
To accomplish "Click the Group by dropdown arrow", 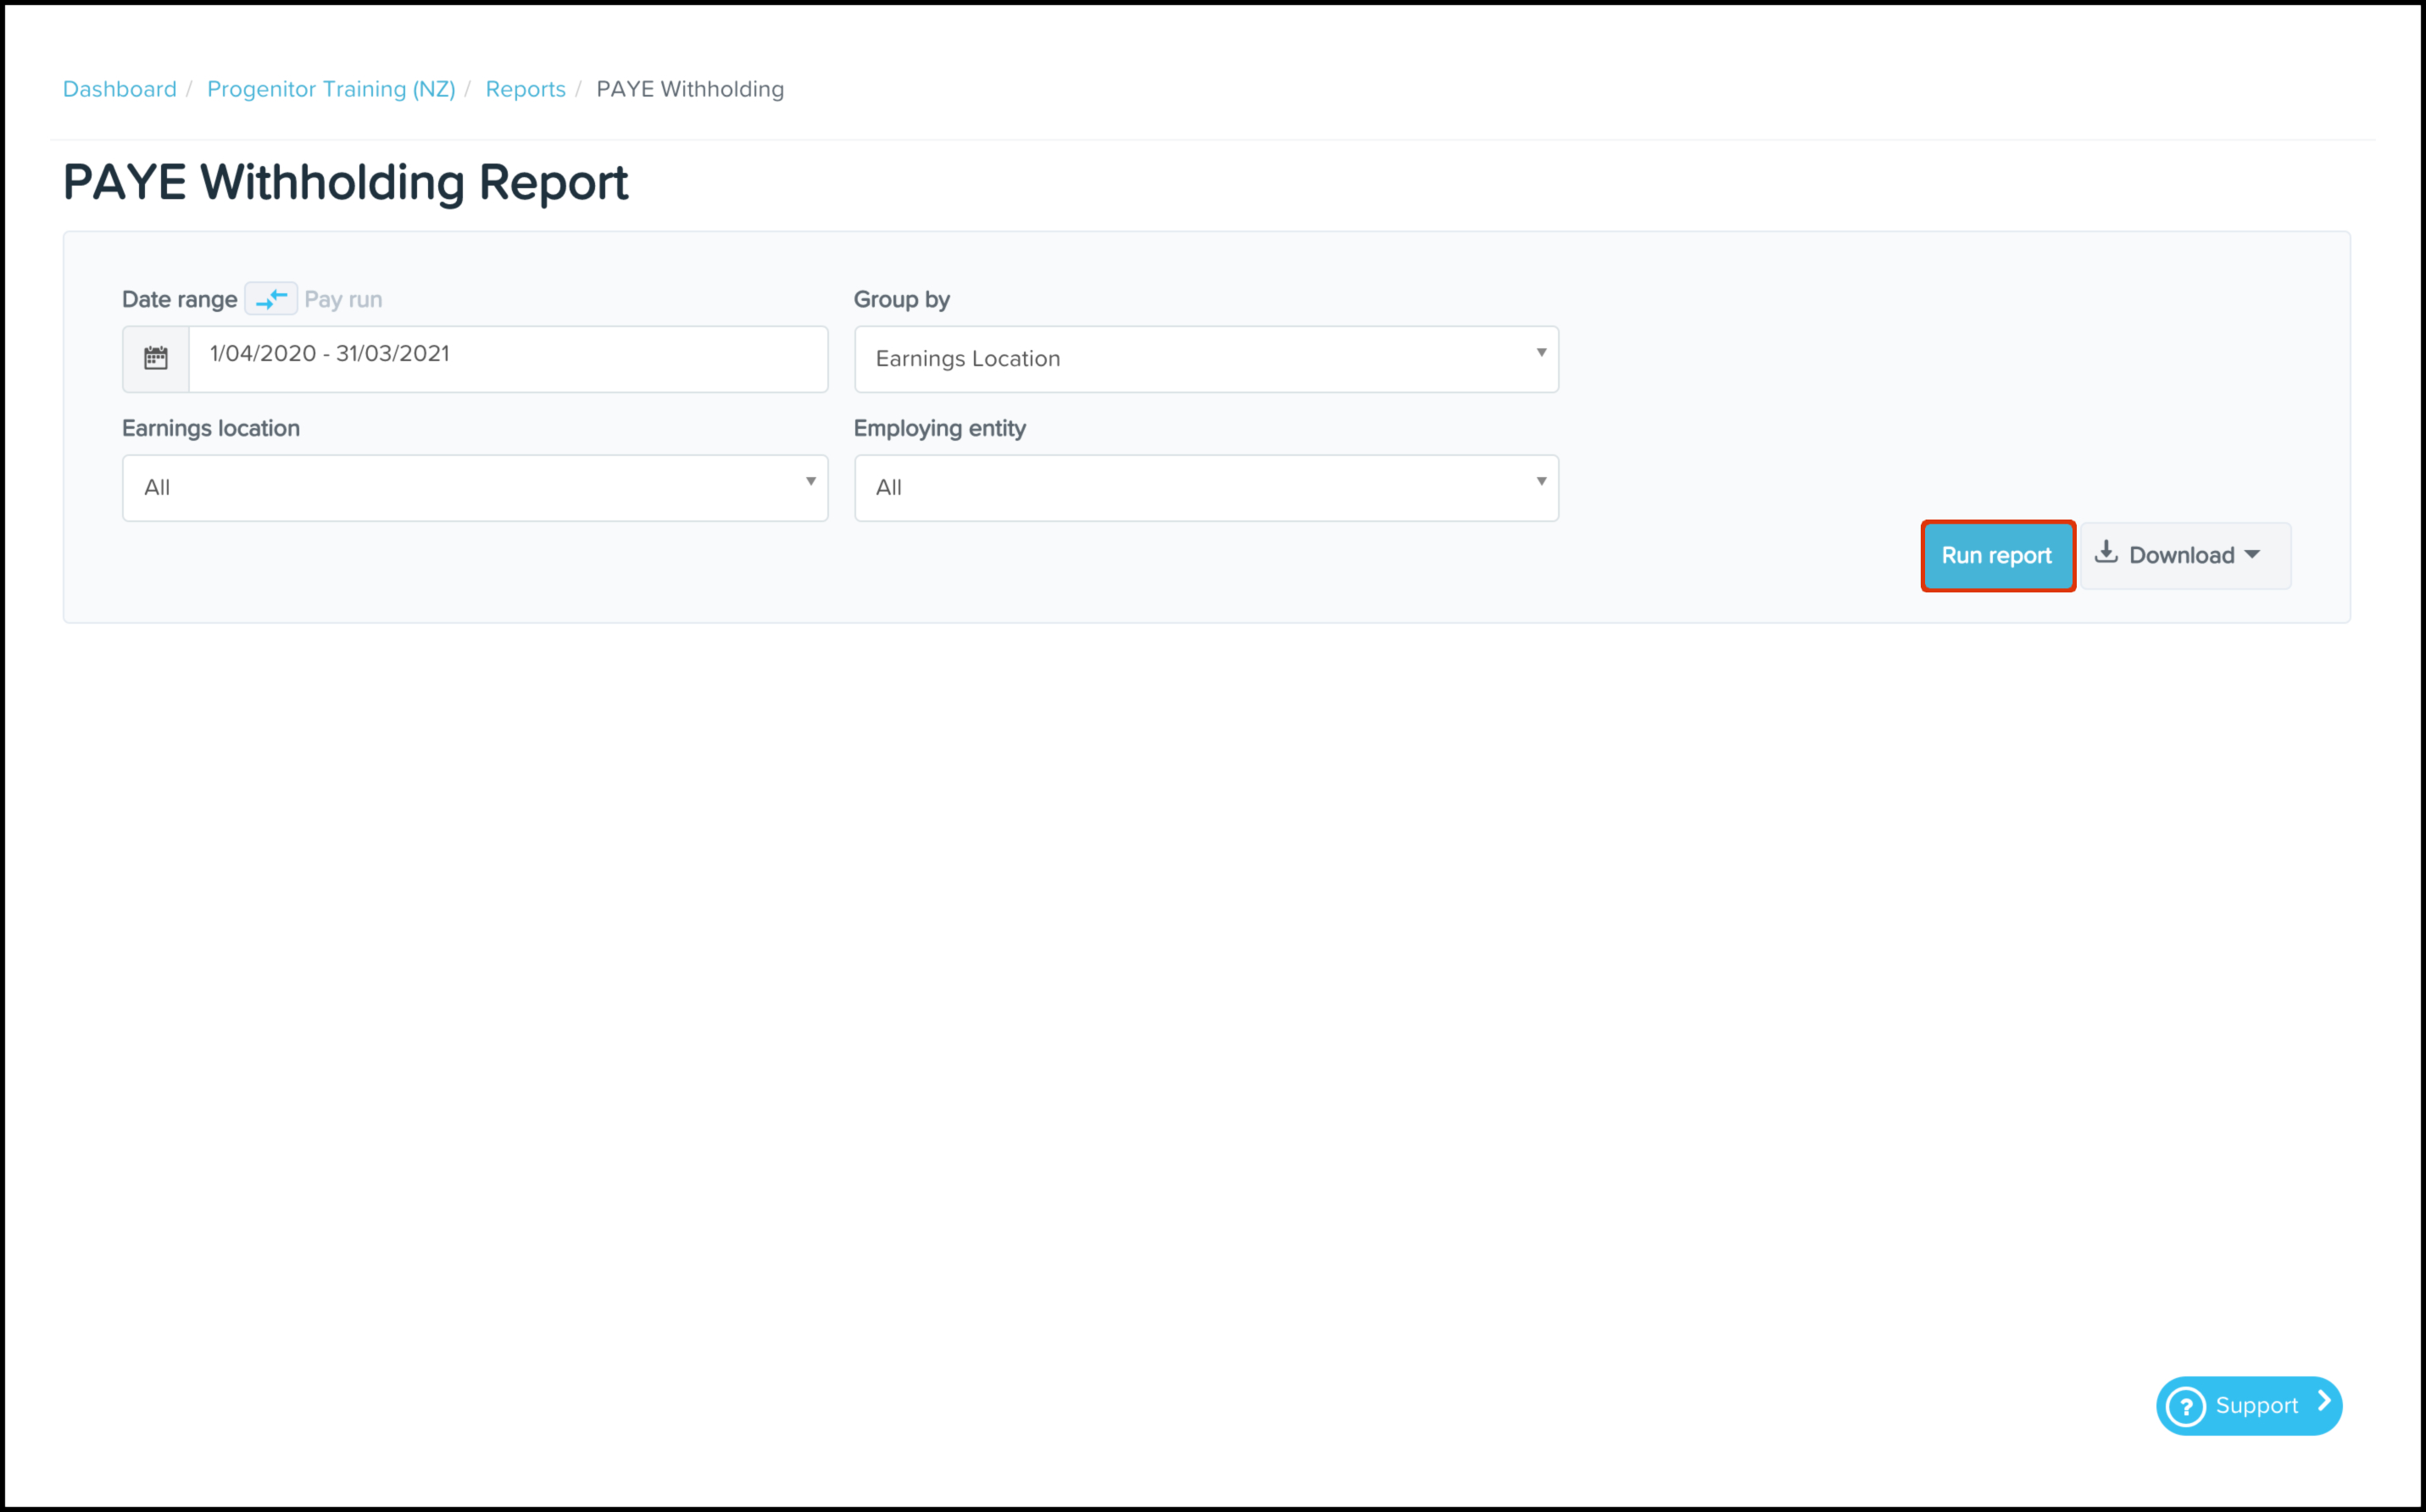I will tap(1541, 352).
